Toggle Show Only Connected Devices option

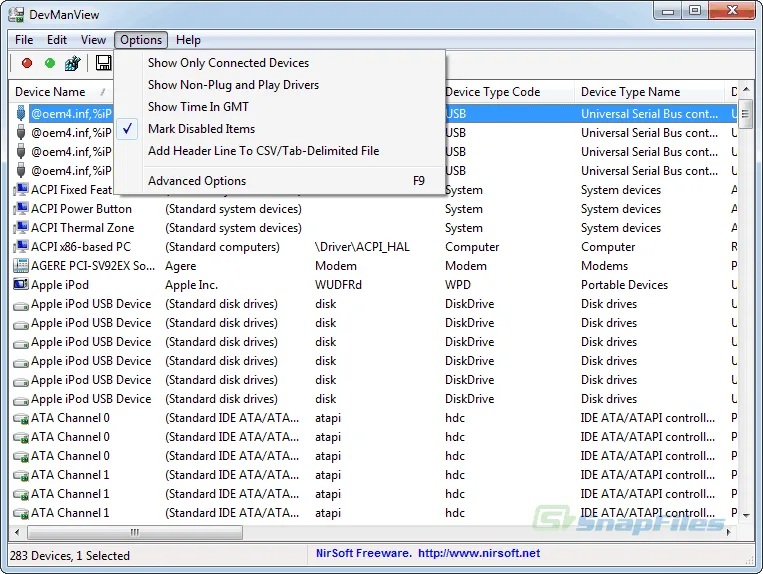point(280,63)
